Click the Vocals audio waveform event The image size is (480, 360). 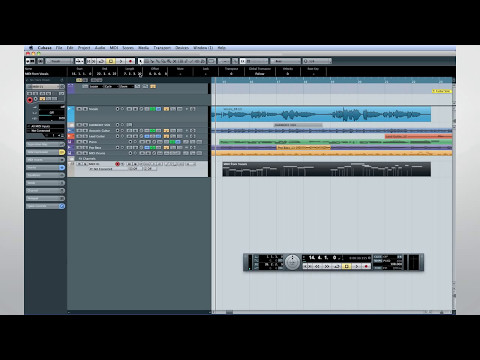[321, 114]
